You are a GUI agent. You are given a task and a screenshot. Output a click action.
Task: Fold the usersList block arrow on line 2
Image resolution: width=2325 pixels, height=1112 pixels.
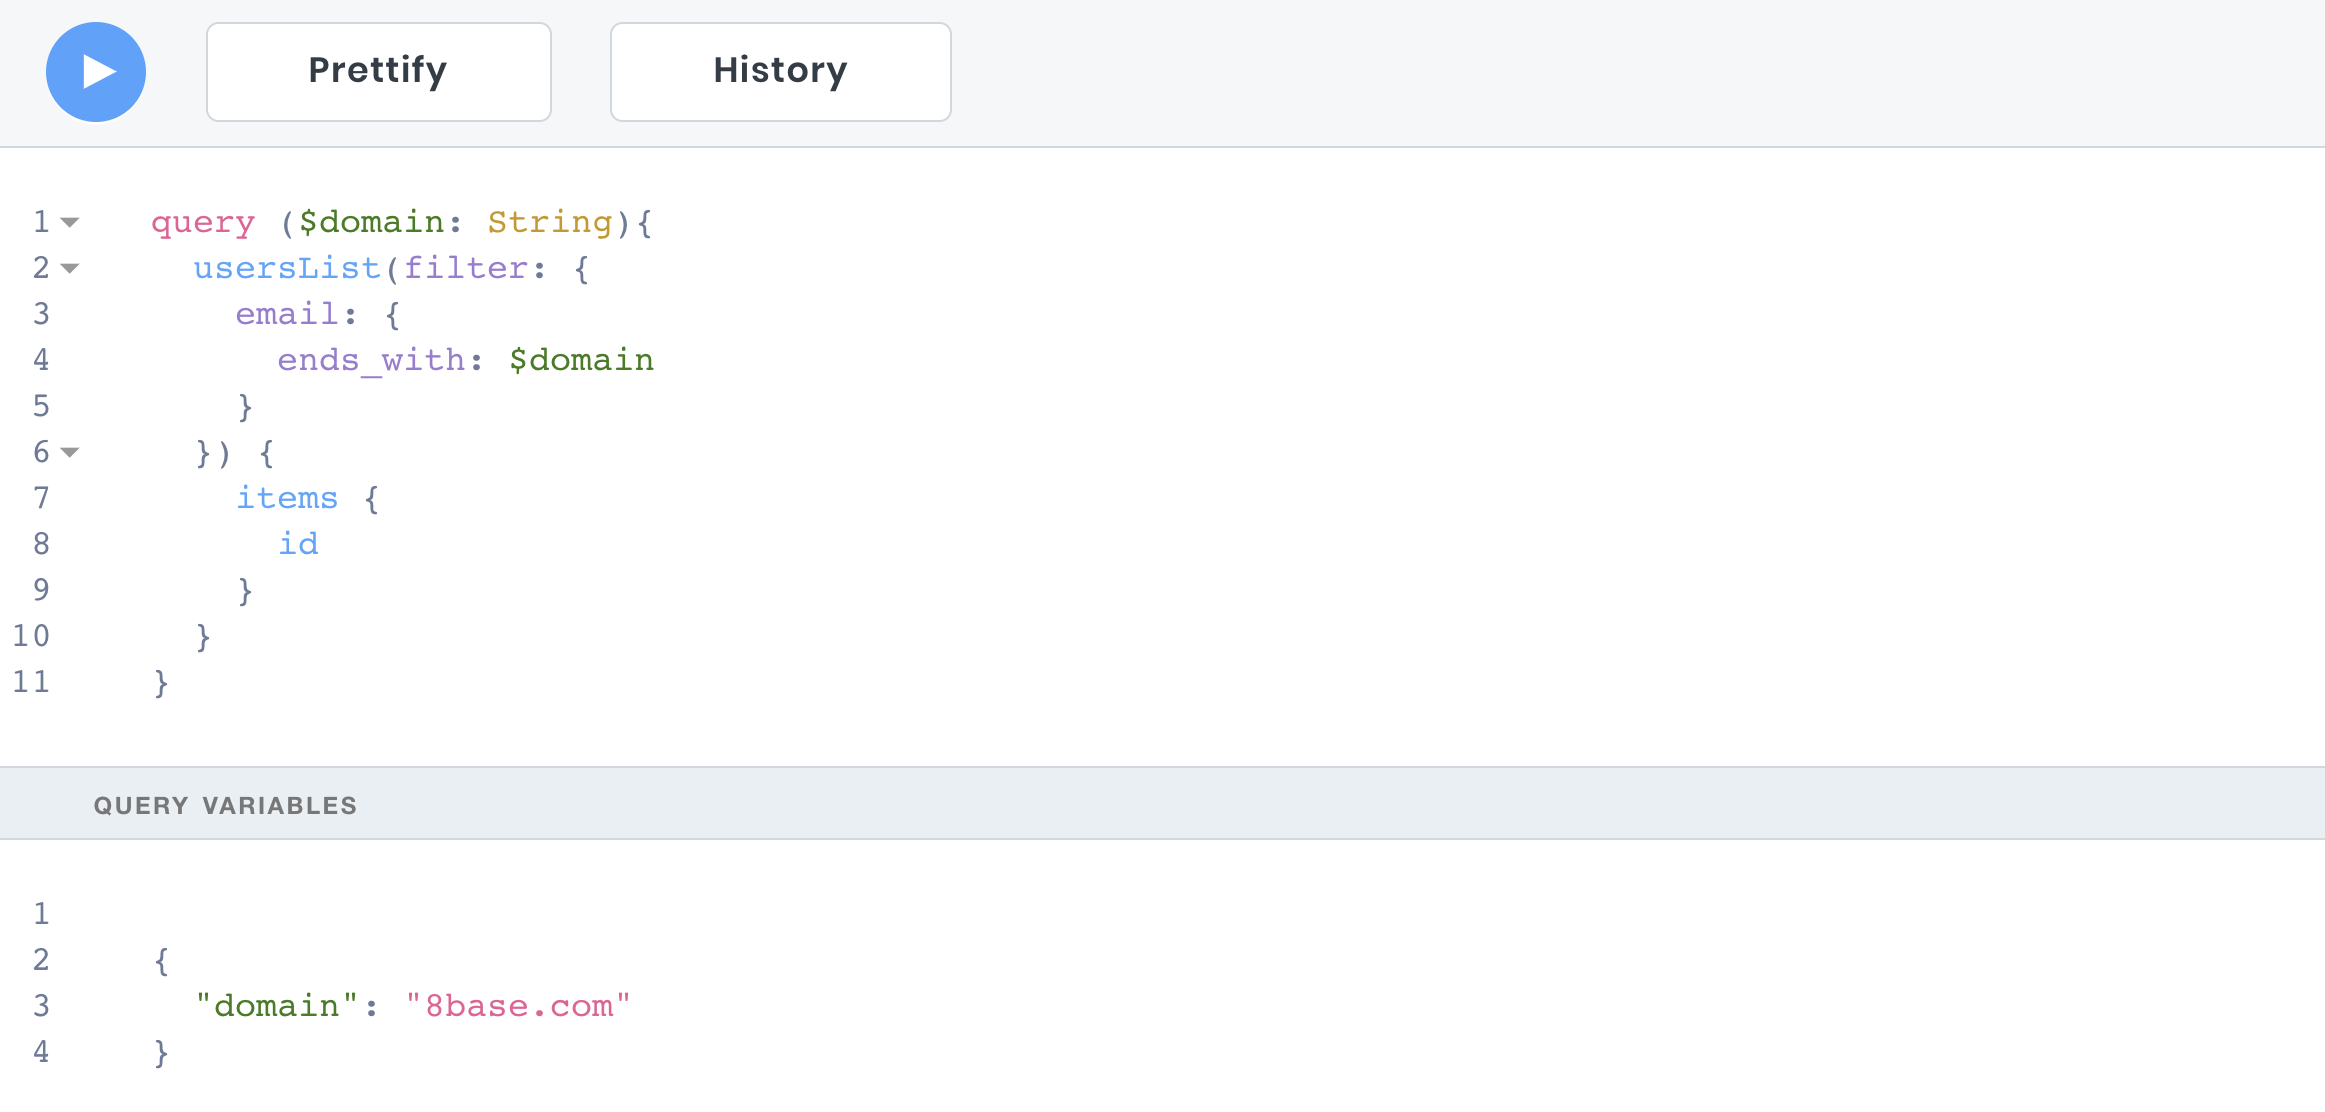70,268
